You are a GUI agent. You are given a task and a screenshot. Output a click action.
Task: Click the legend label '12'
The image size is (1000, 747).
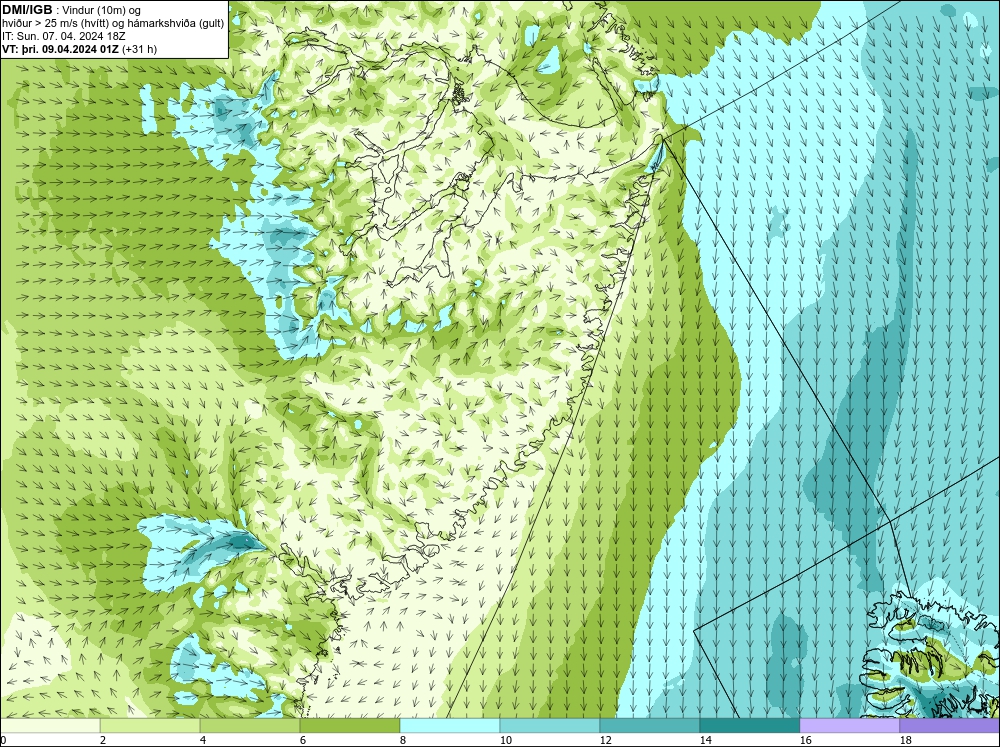[605, 740]
